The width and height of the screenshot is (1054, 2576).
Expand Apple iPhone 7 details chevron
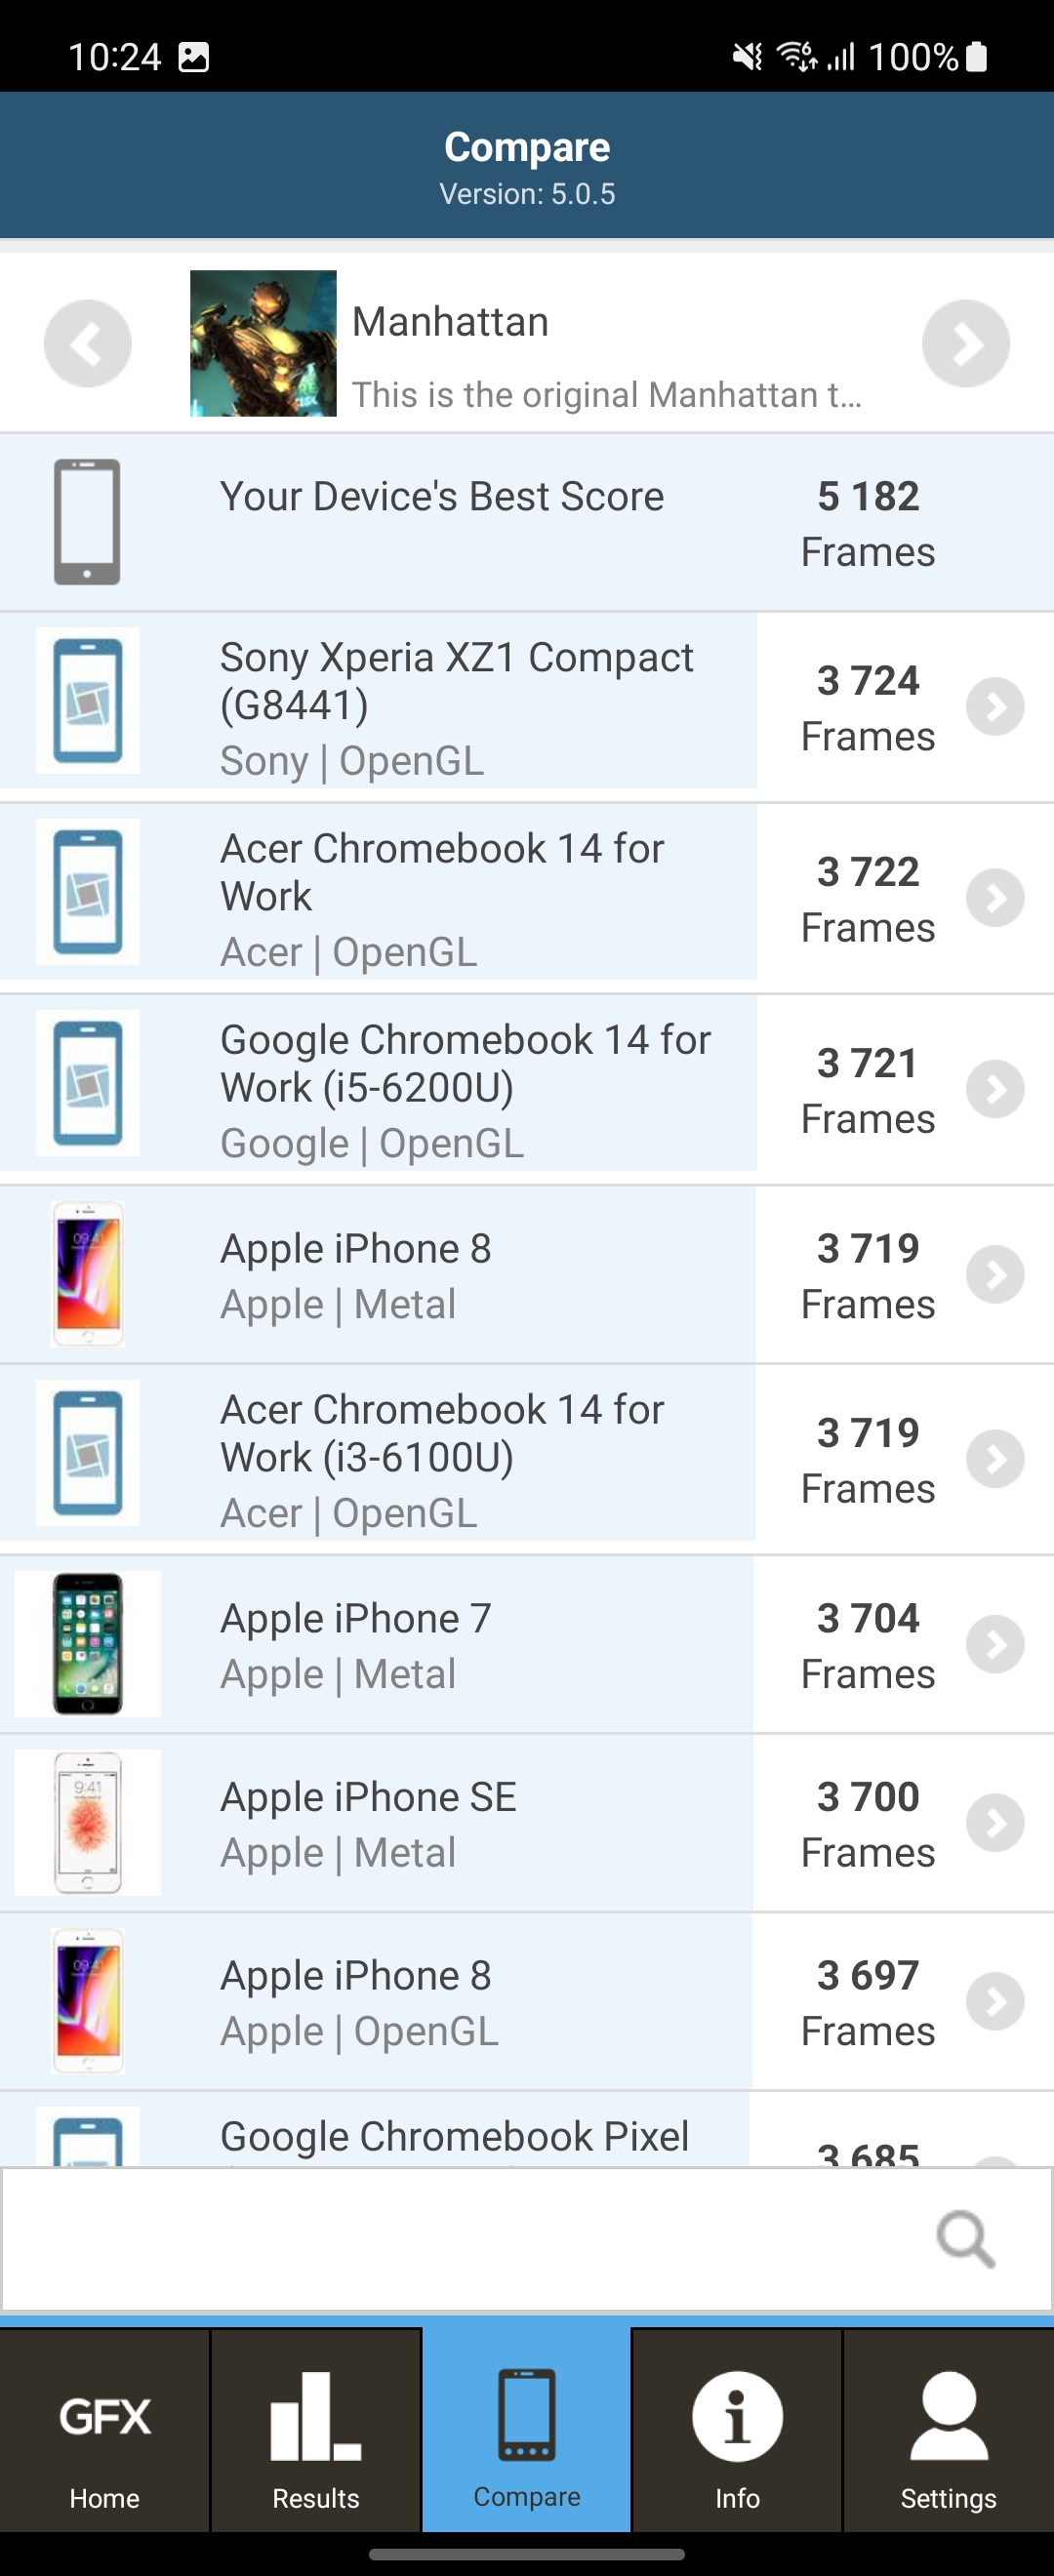[994, 1644]
